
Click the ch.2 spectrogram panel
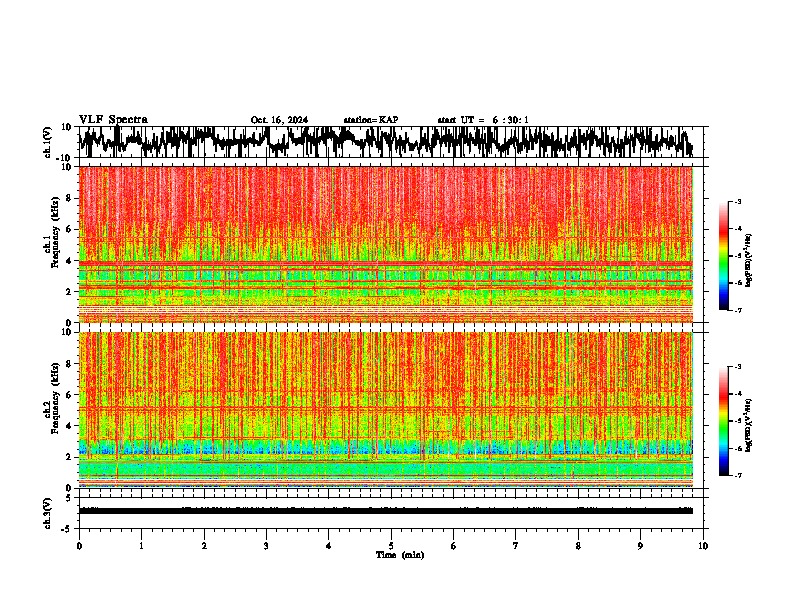[x=386, y=410]
